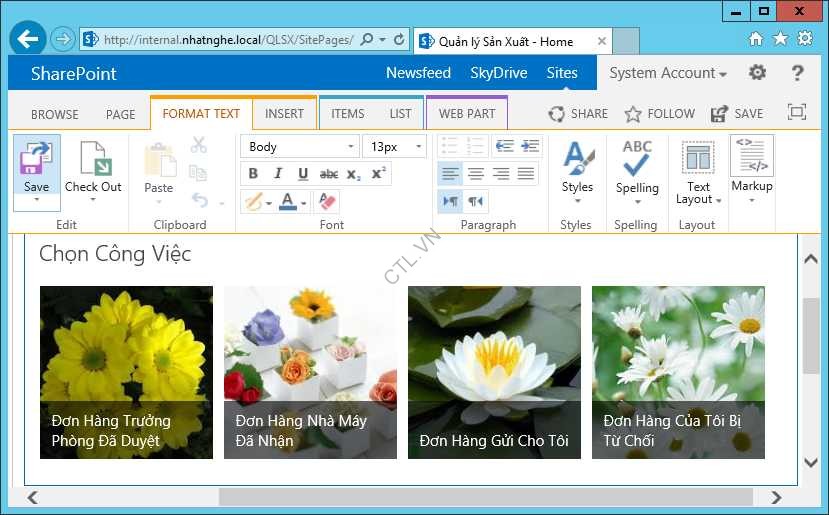Open the WEB PART ribbon tab
This screenshot has width=829, height=515.
coord(466,114)
